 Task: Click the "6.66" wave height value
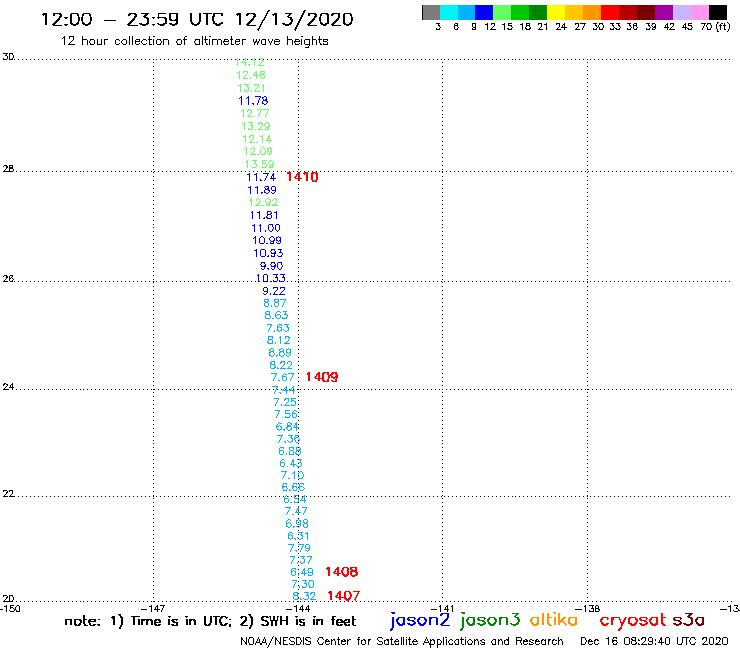click(x=293, y=487)
